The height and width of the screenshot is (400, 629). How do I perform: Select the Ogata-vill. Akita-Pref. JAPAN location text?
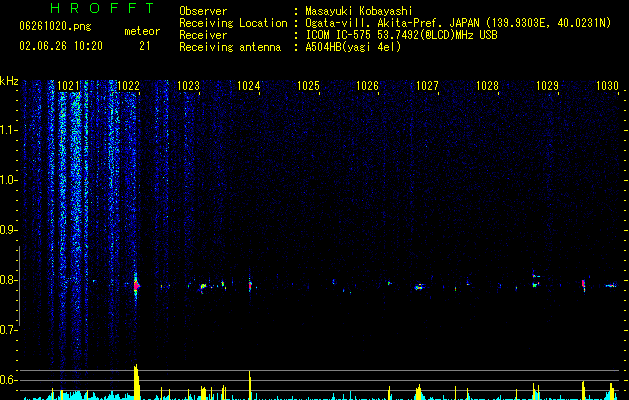[x=458, y=23]
